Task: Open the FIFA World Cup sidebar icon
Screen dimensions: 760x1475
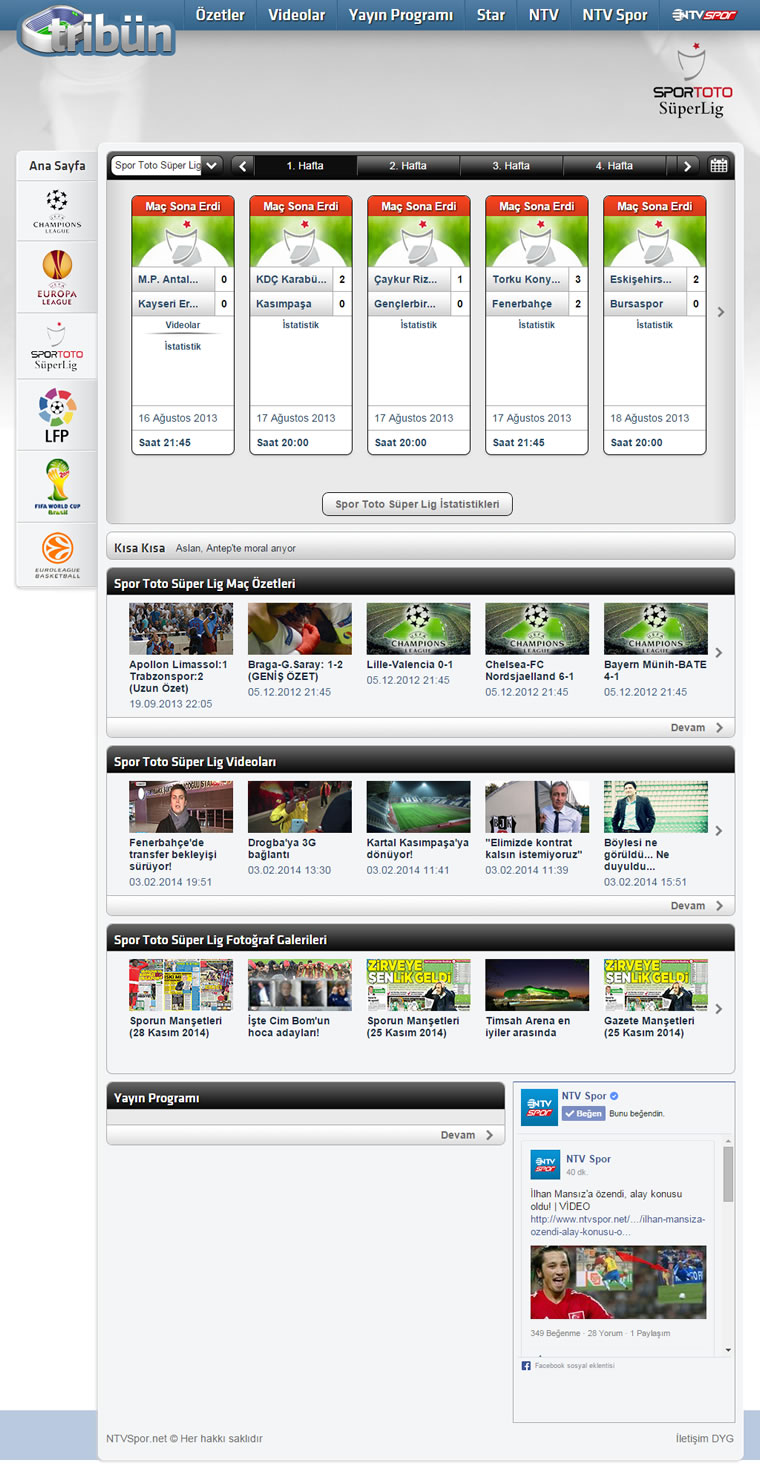Action: [57, 486]
